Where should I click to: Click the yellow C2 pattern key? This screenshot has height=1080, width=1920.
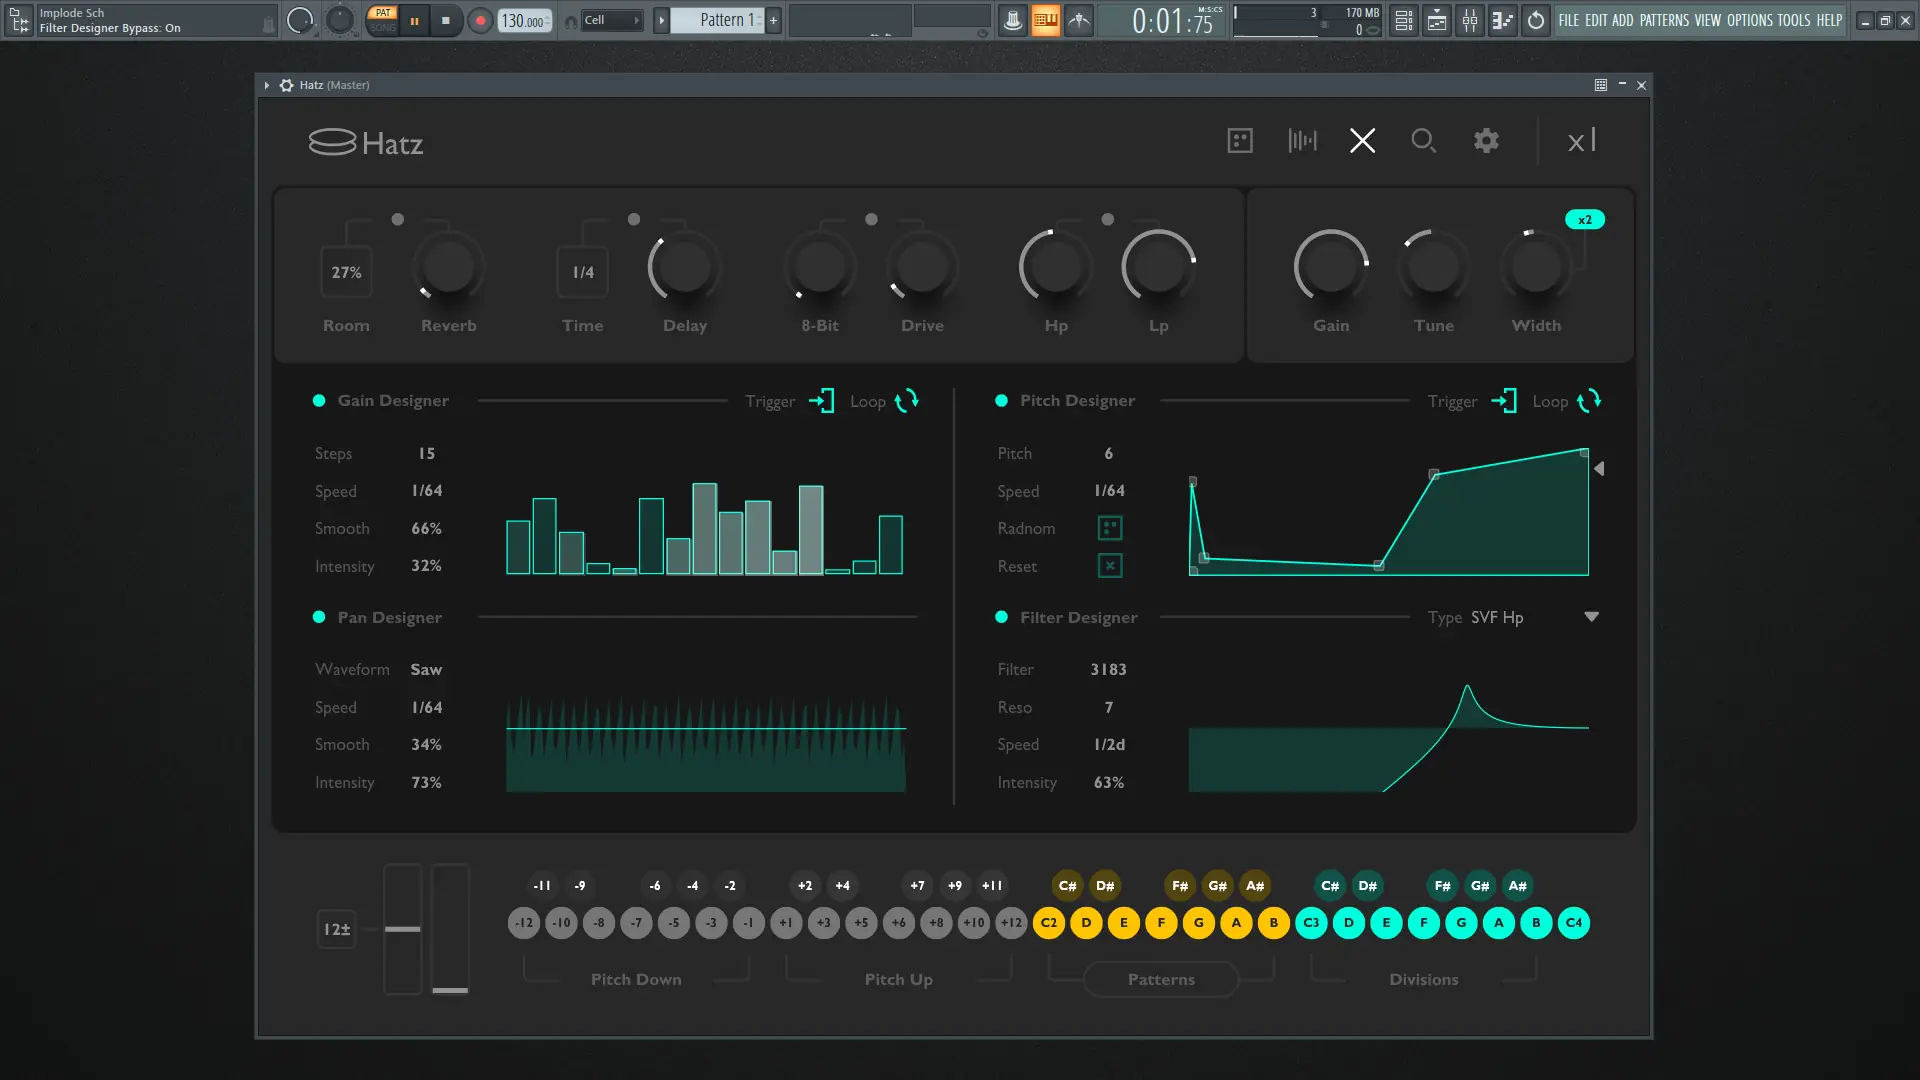[x=1049, y=923]
